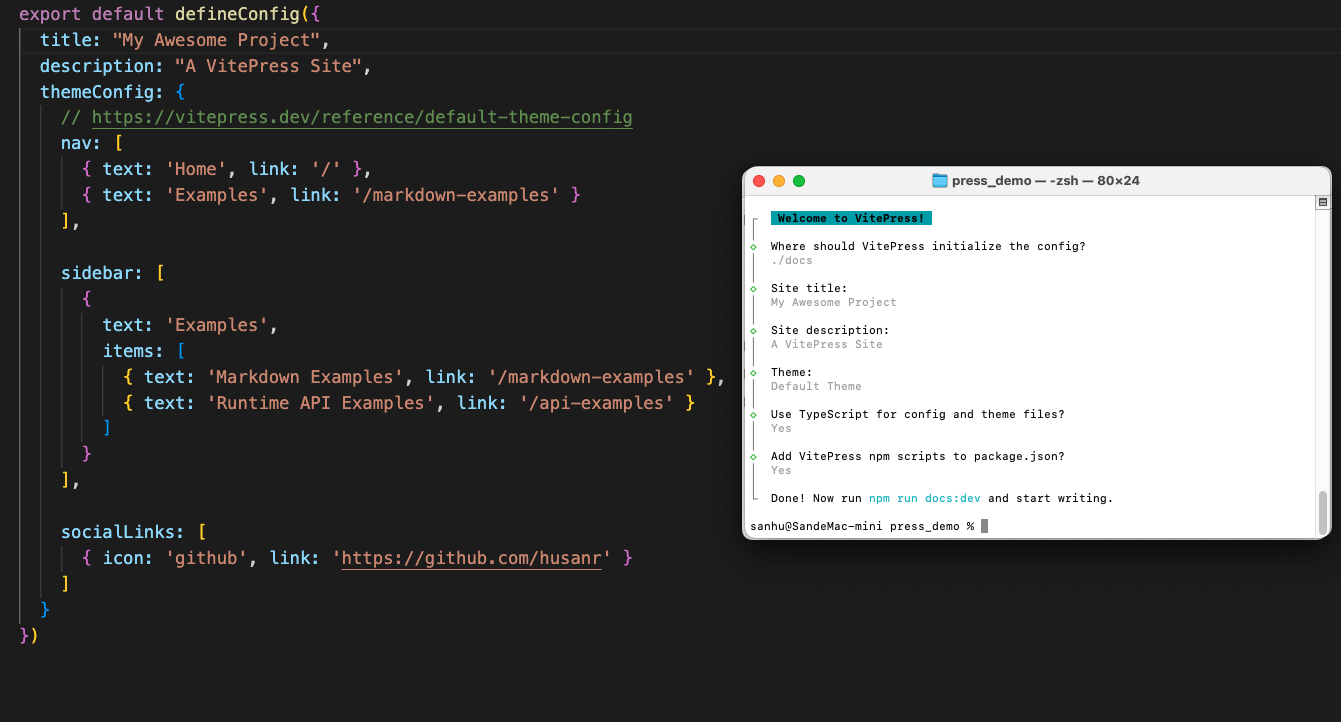This screenshot has width=1341, height=722.
Task: Click the './docs' answer in terminal
Action: (792, 260)
